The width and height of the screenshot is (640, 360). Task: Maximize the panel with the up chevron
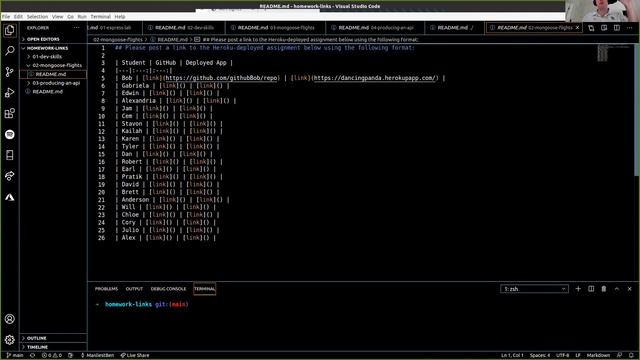coord(617,289)
